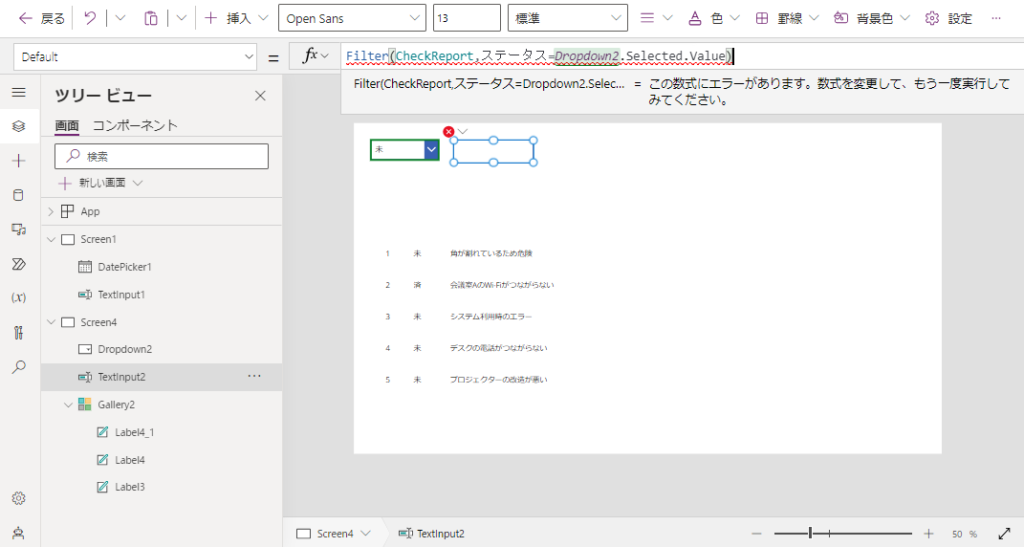The height and width of the screenshot is (547, 1024).
Task: Open the data cylinder icon in sidebar
Action: point(19,195)
